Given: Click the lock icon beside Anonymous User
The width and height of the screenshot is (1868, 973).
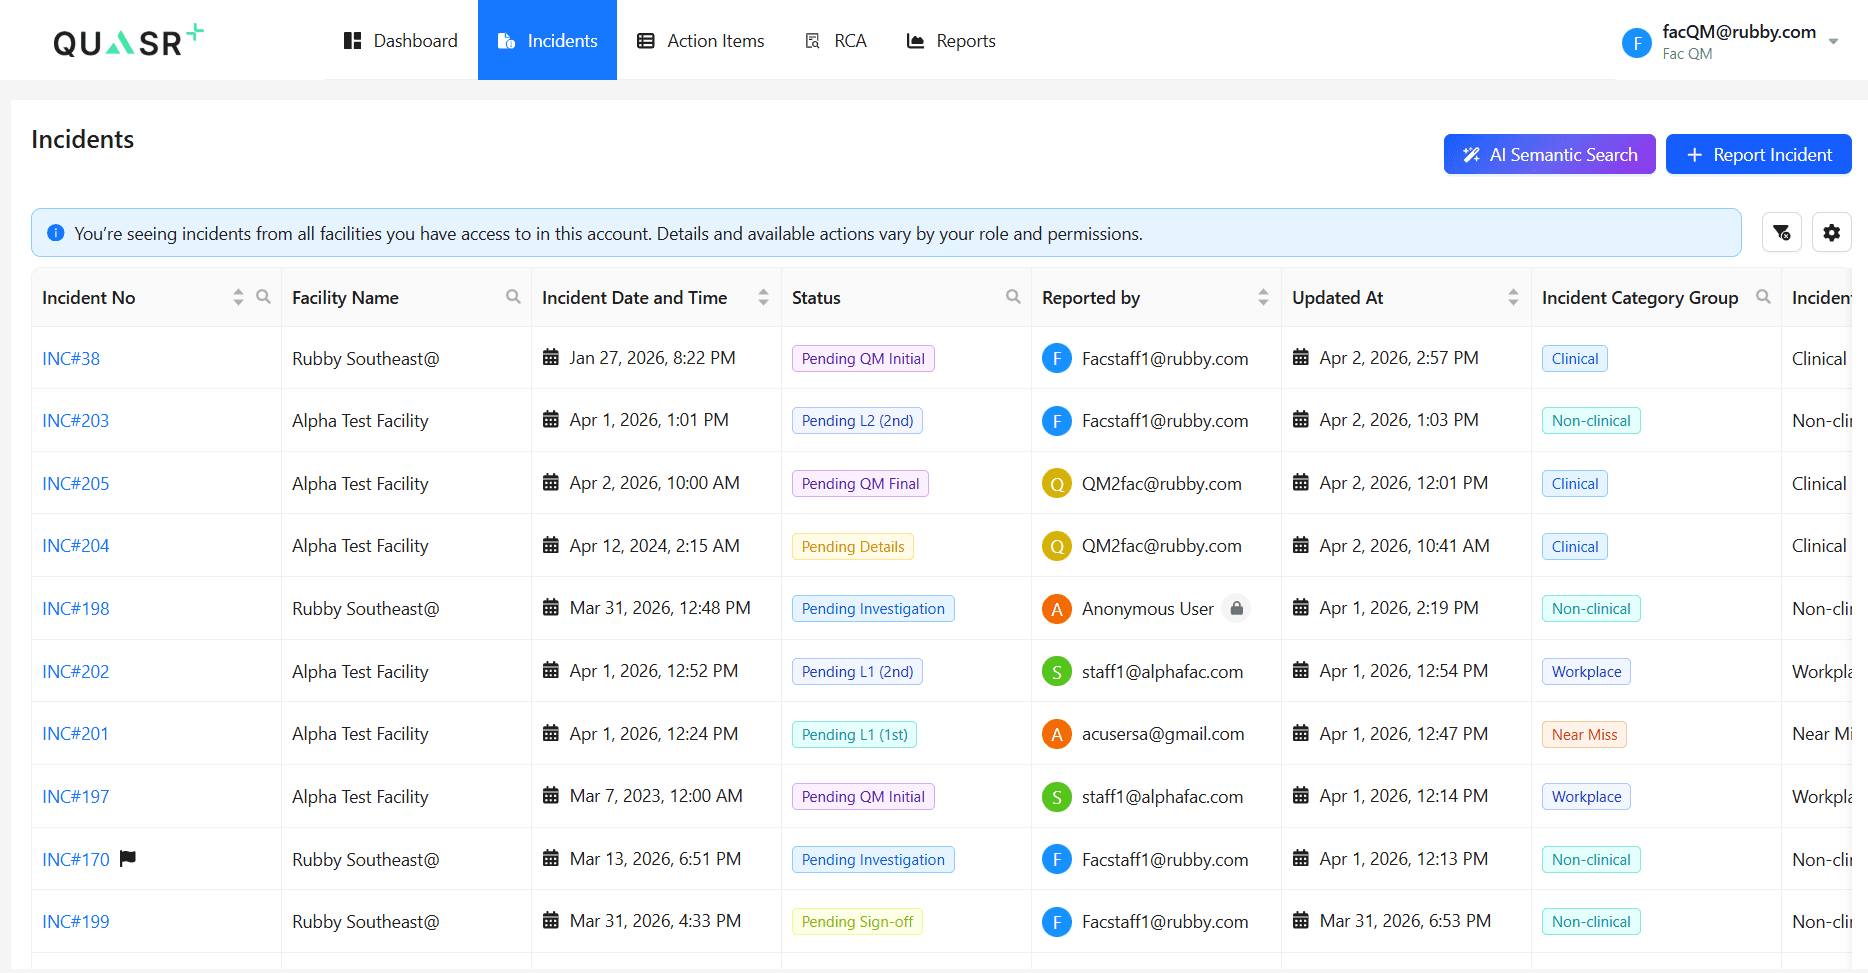Looking at the screenshot, I should [x=1237, y=608].
